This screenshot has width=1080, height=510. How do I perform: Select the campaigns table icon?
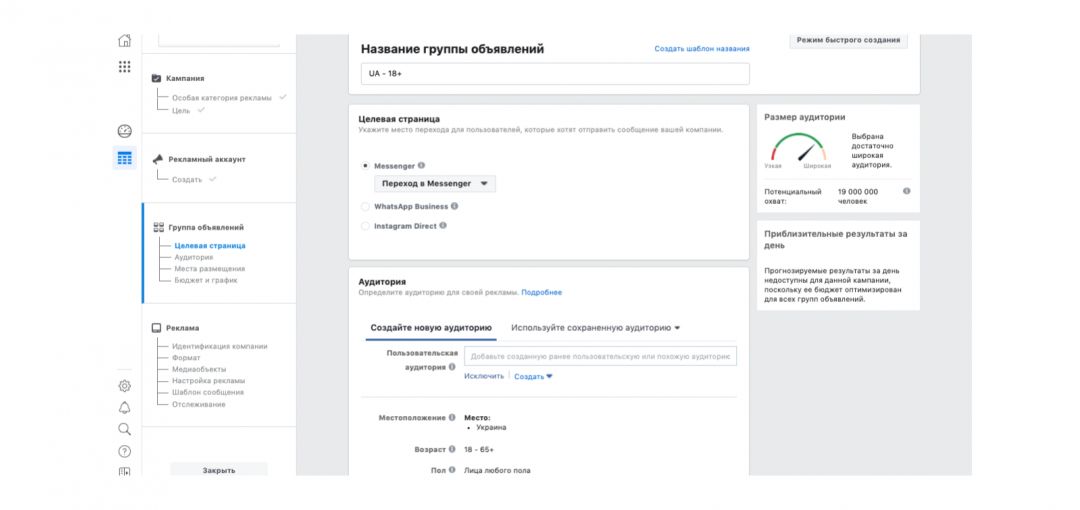click(125, 159)
